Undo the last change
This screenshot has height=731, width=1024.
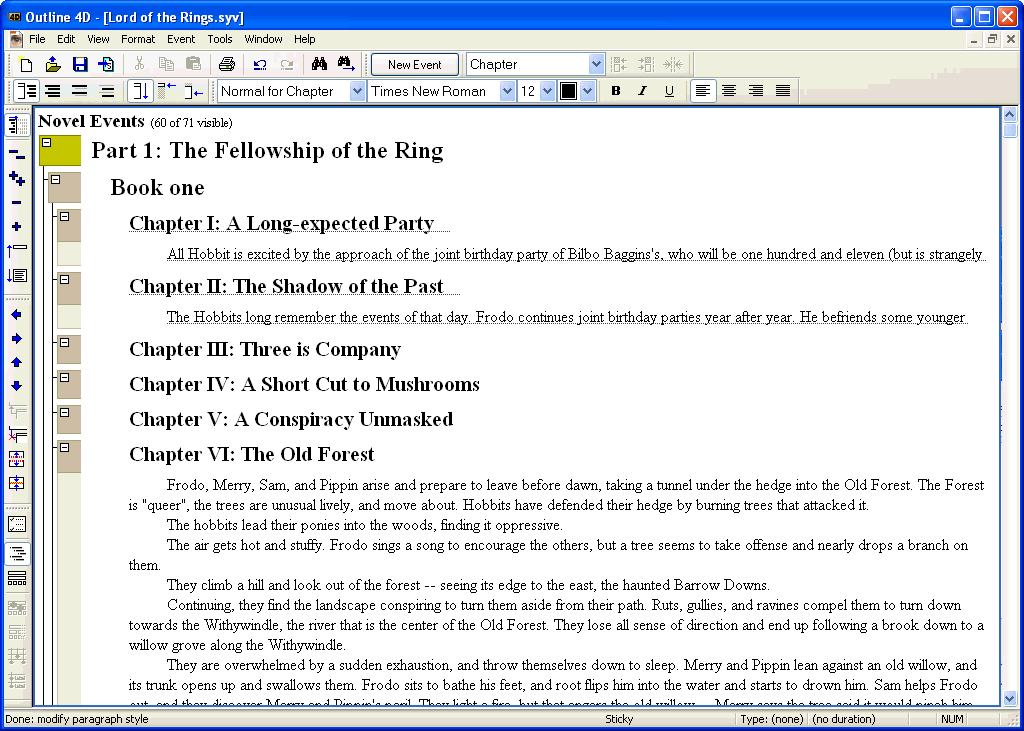coord(259,63)
